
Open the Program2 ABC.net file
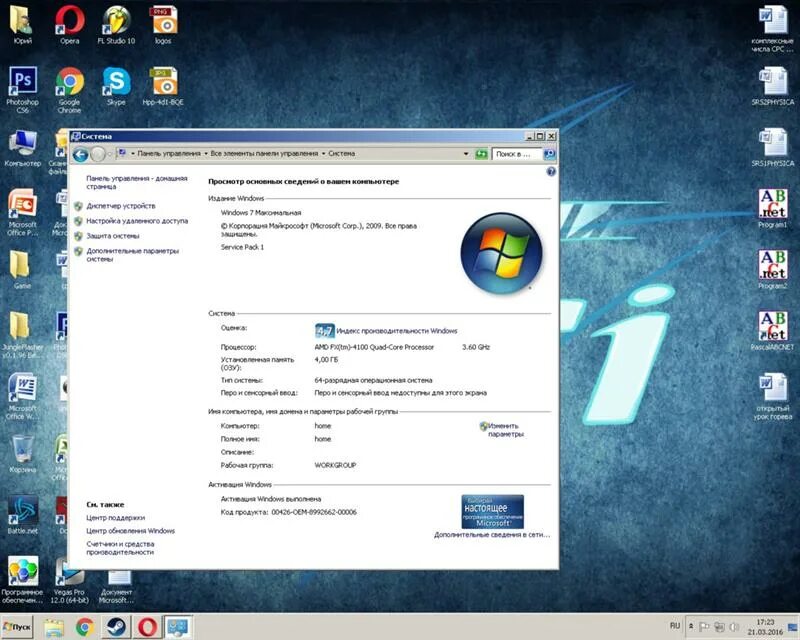[772, 269]
